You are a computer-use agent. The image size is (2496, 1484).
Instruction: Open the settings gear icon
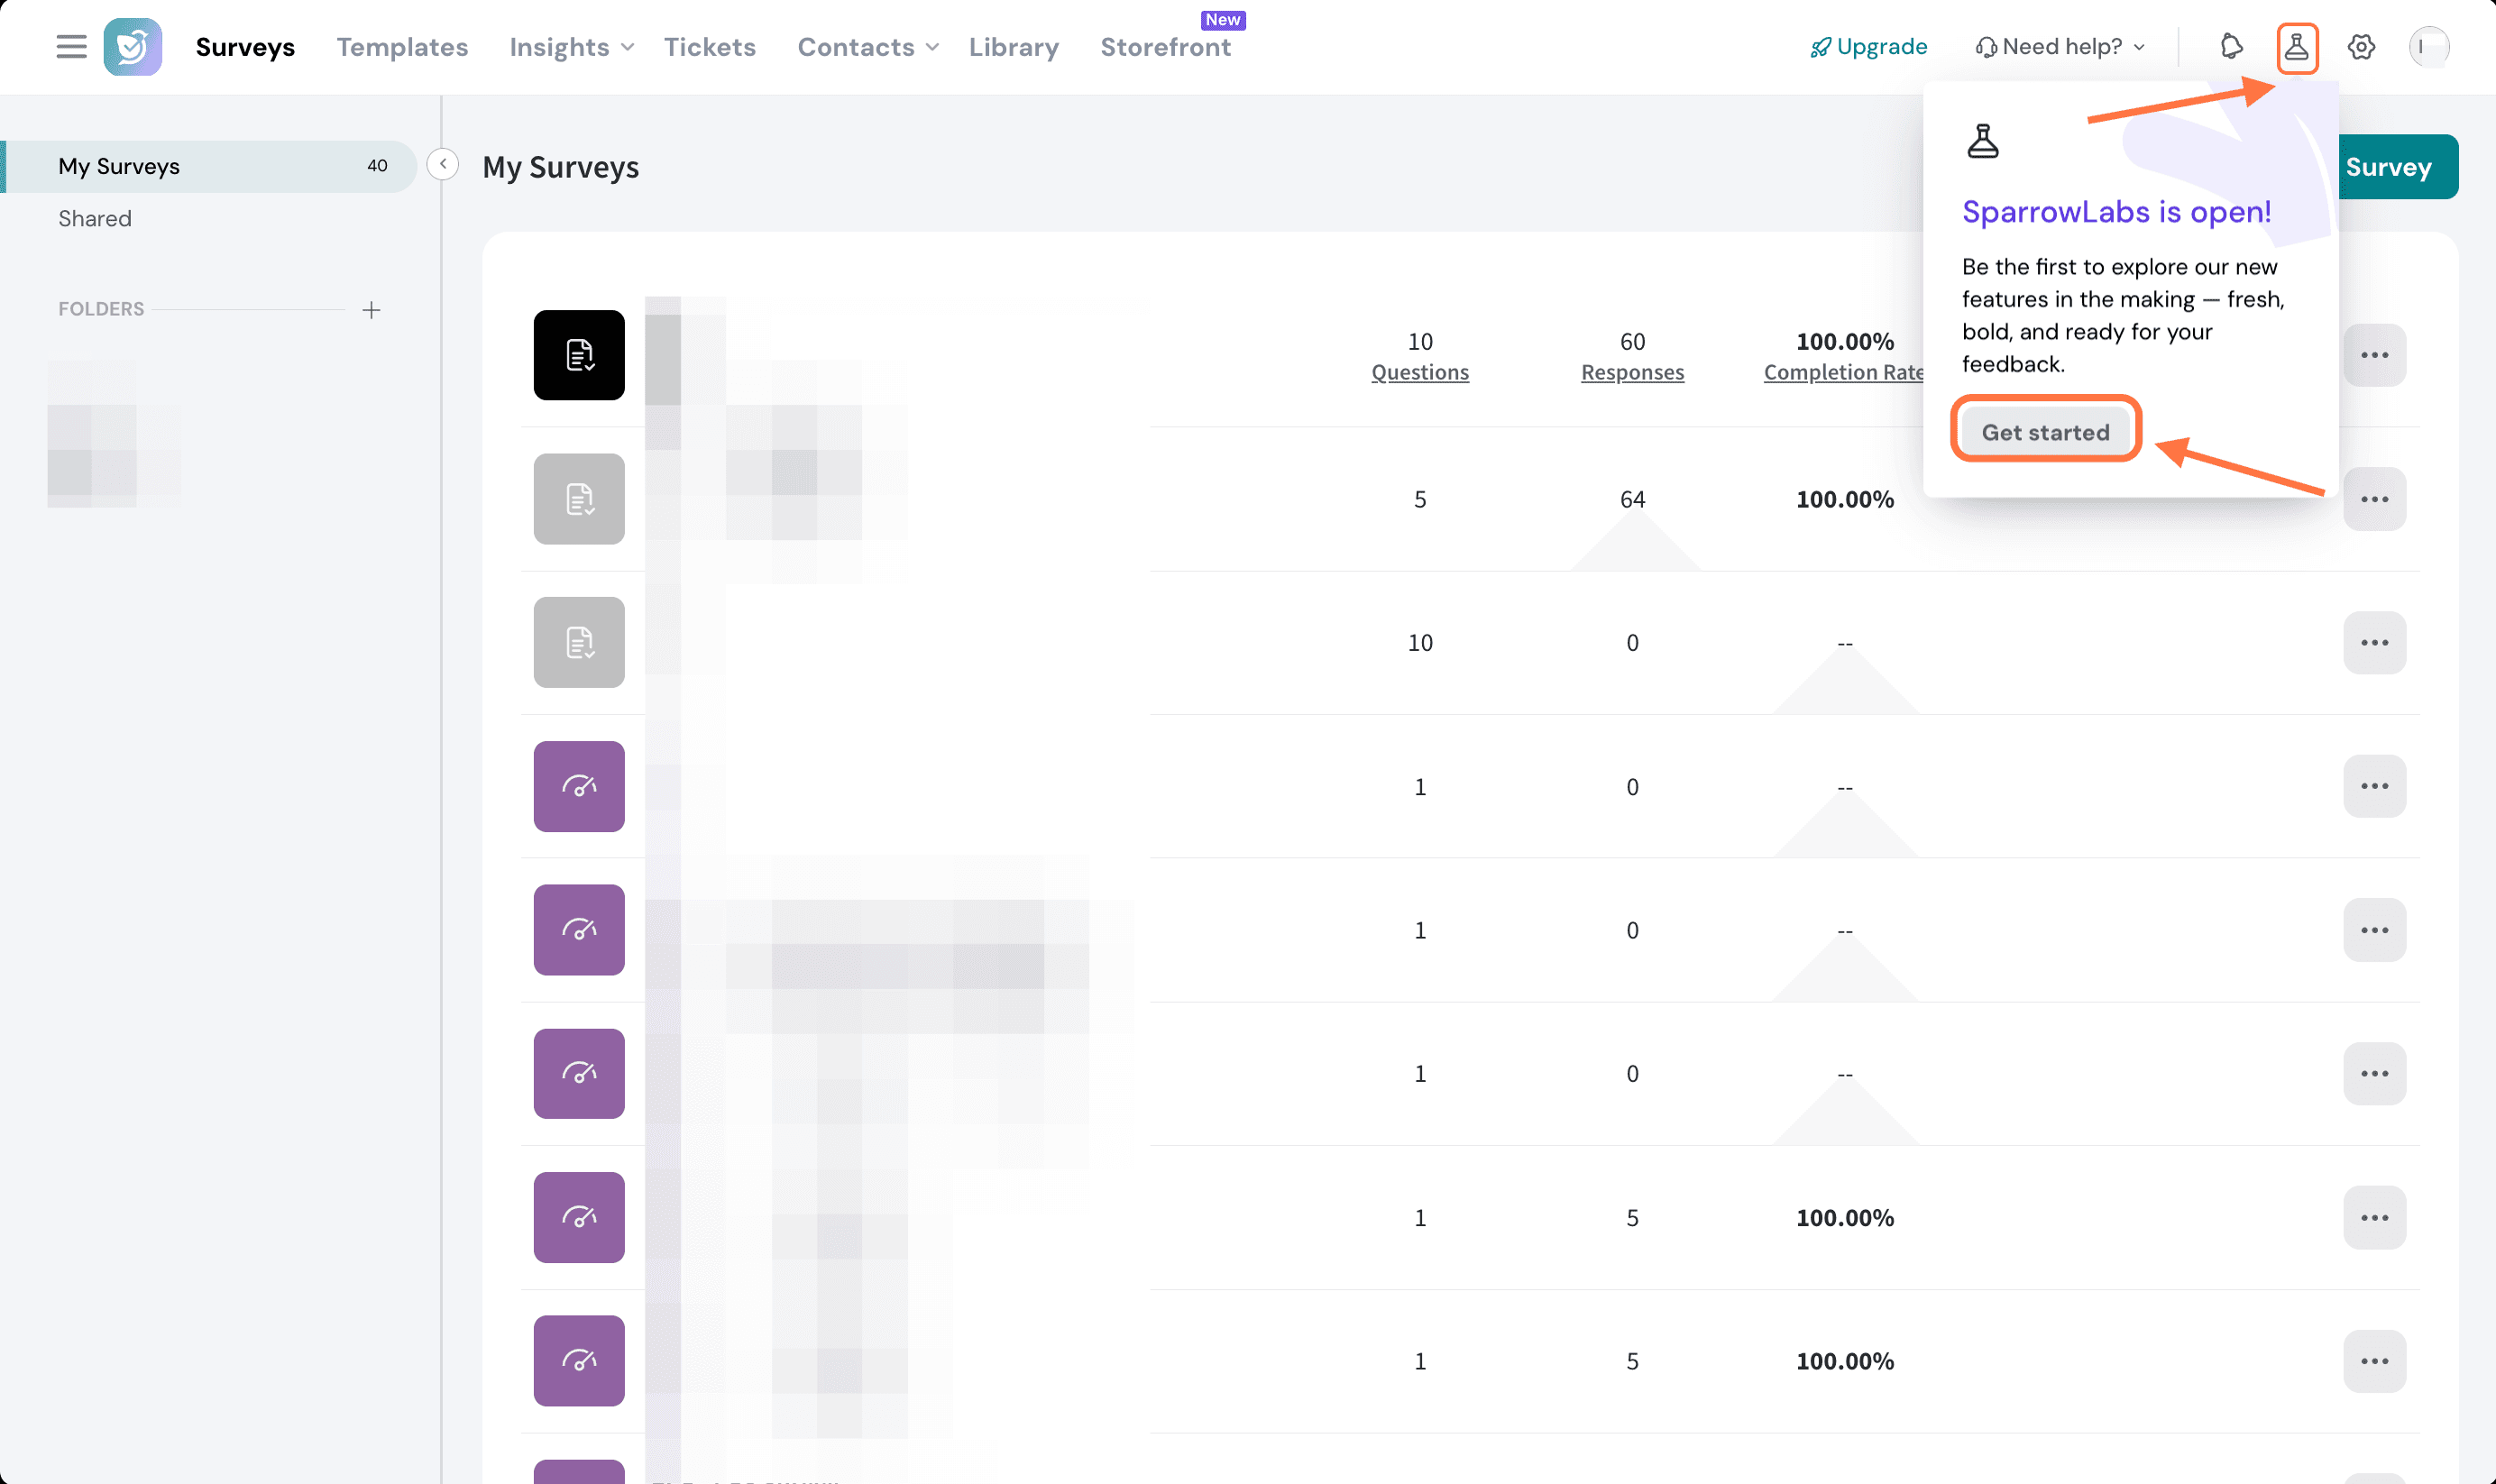[2361, 47]
